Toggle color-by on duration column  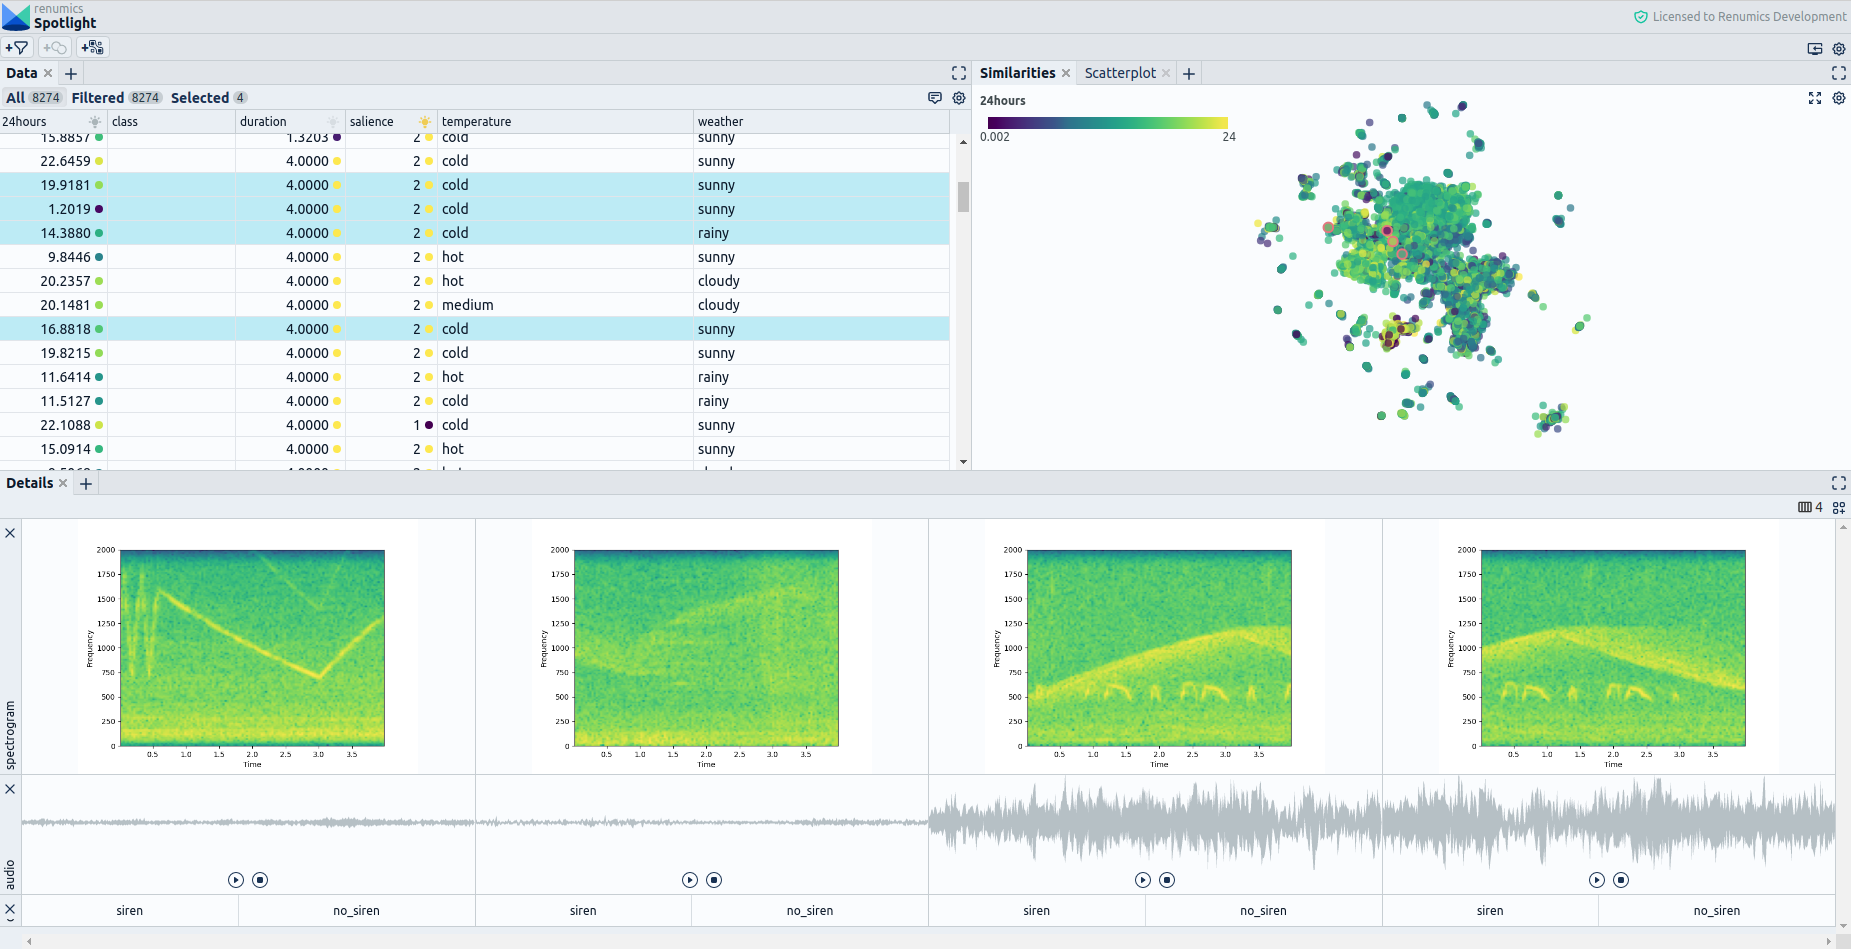coord(333,122)
